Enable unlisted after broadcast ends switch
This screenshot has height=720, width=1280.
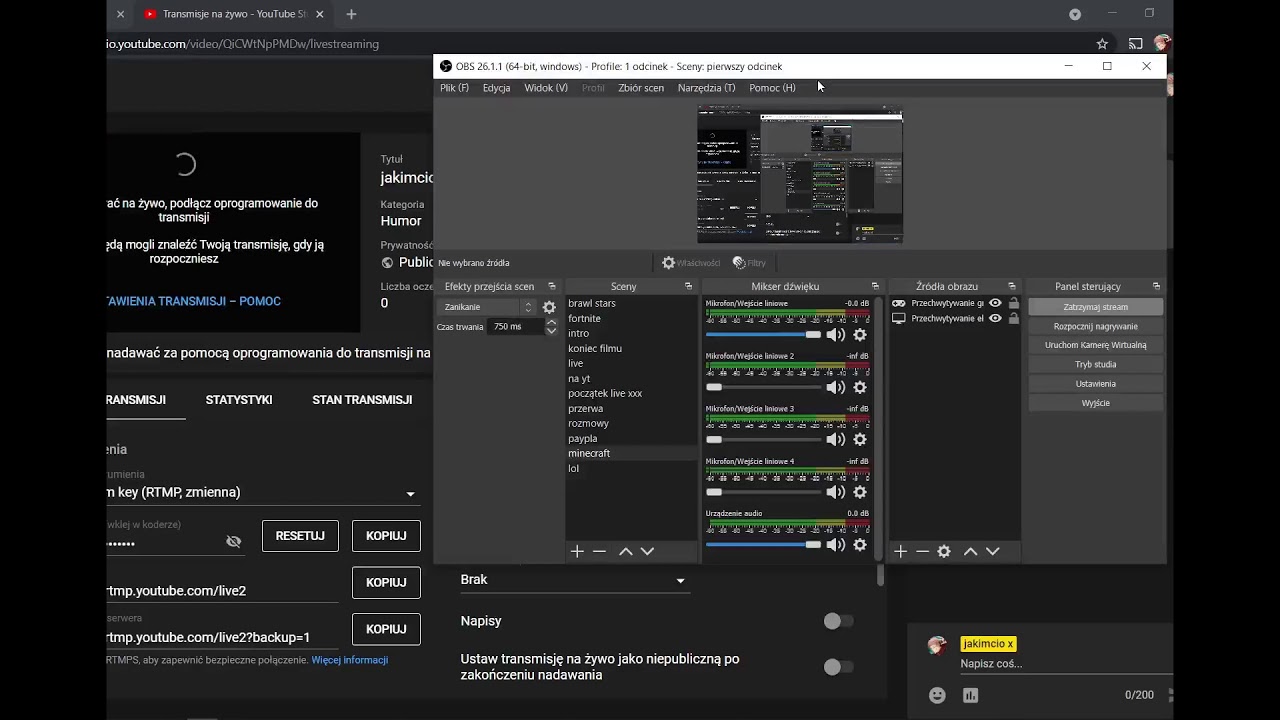pos(838,667)
